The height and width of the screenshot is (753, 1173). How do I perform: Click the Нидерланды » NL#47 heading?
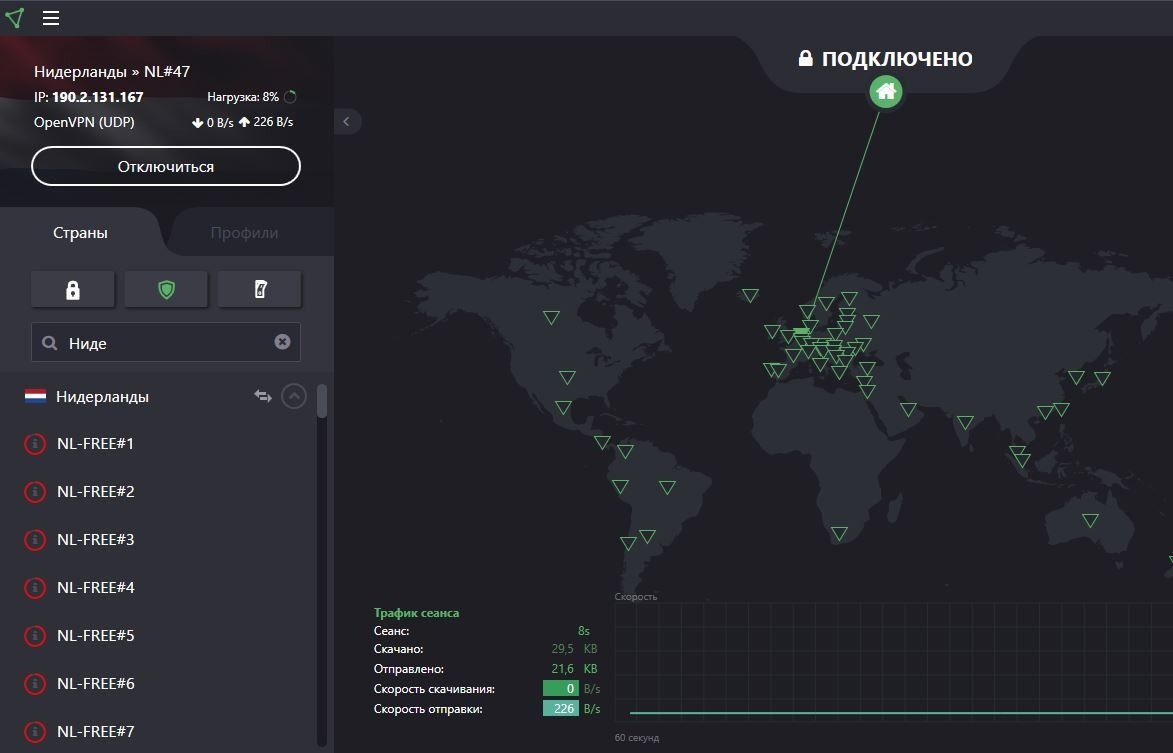pyautogui.click(x=111, y=71)
